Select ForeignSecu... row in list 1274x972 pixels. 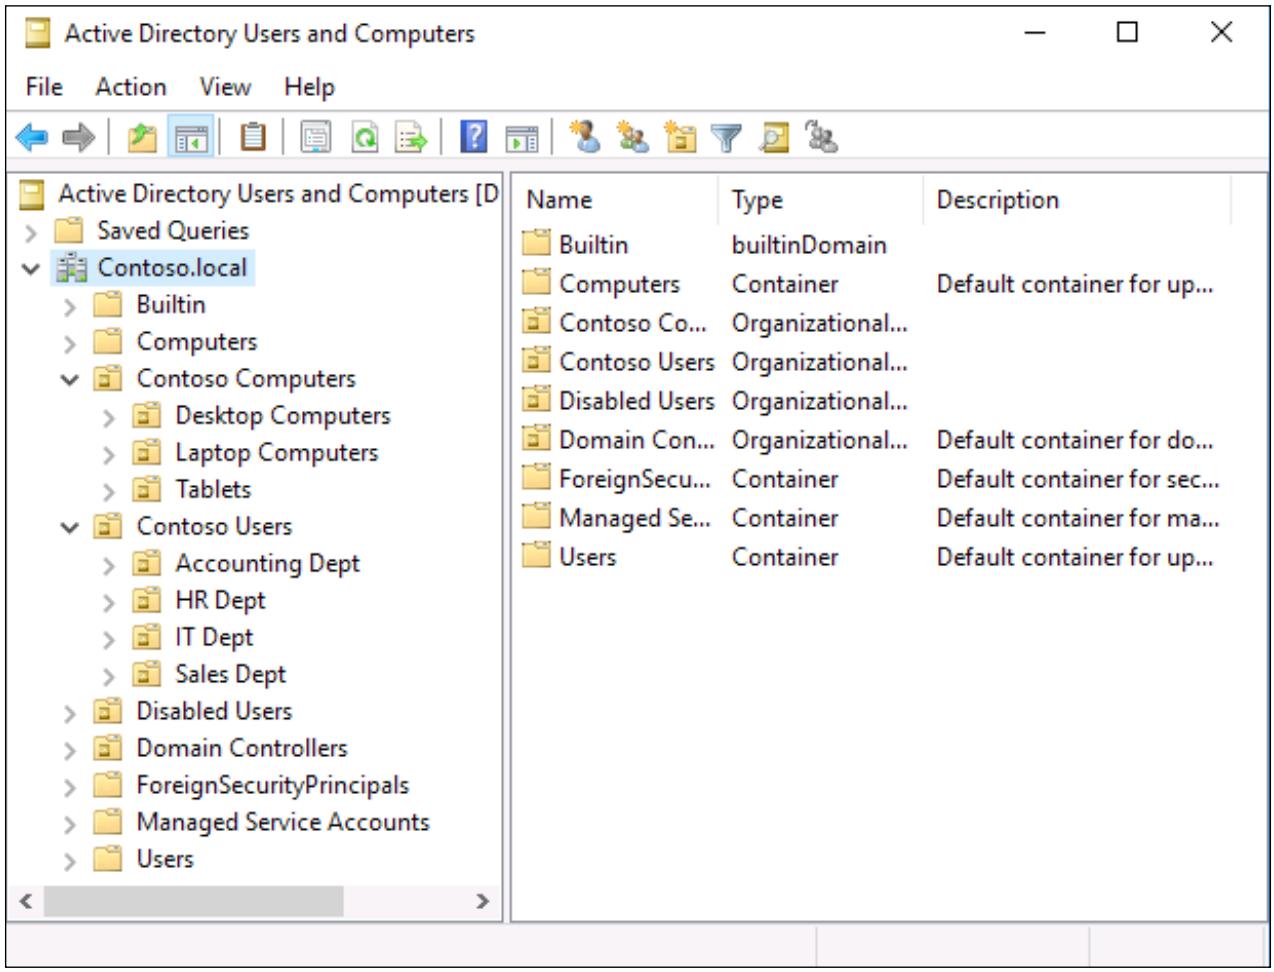pyautogui.click(x=874, y=479)
